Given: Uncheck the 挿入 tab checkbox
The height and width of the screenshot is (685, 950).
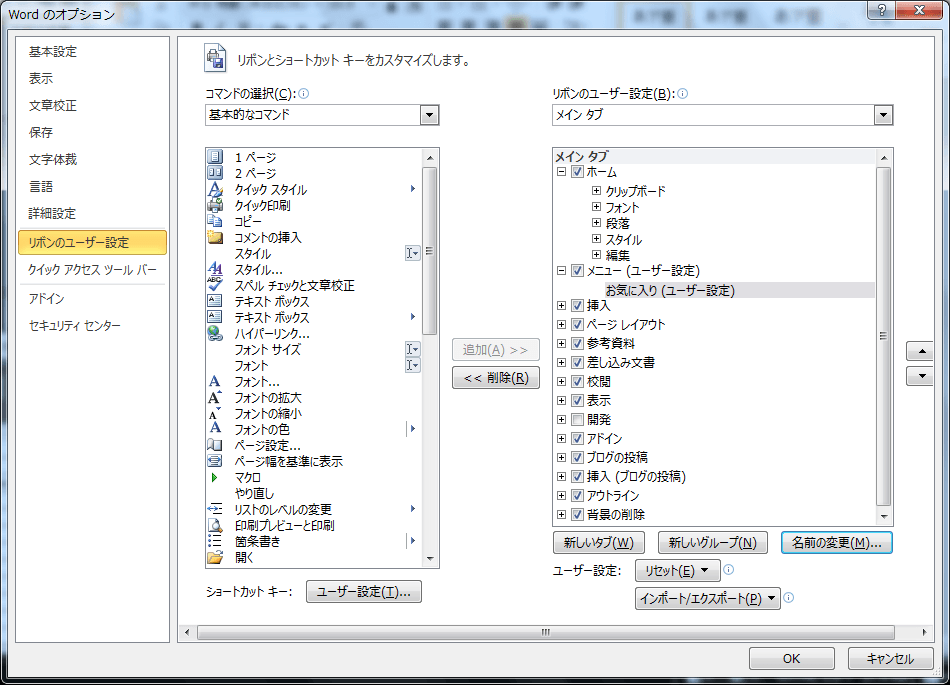Looking at the screenshot, I should click(x=577, y=305).
